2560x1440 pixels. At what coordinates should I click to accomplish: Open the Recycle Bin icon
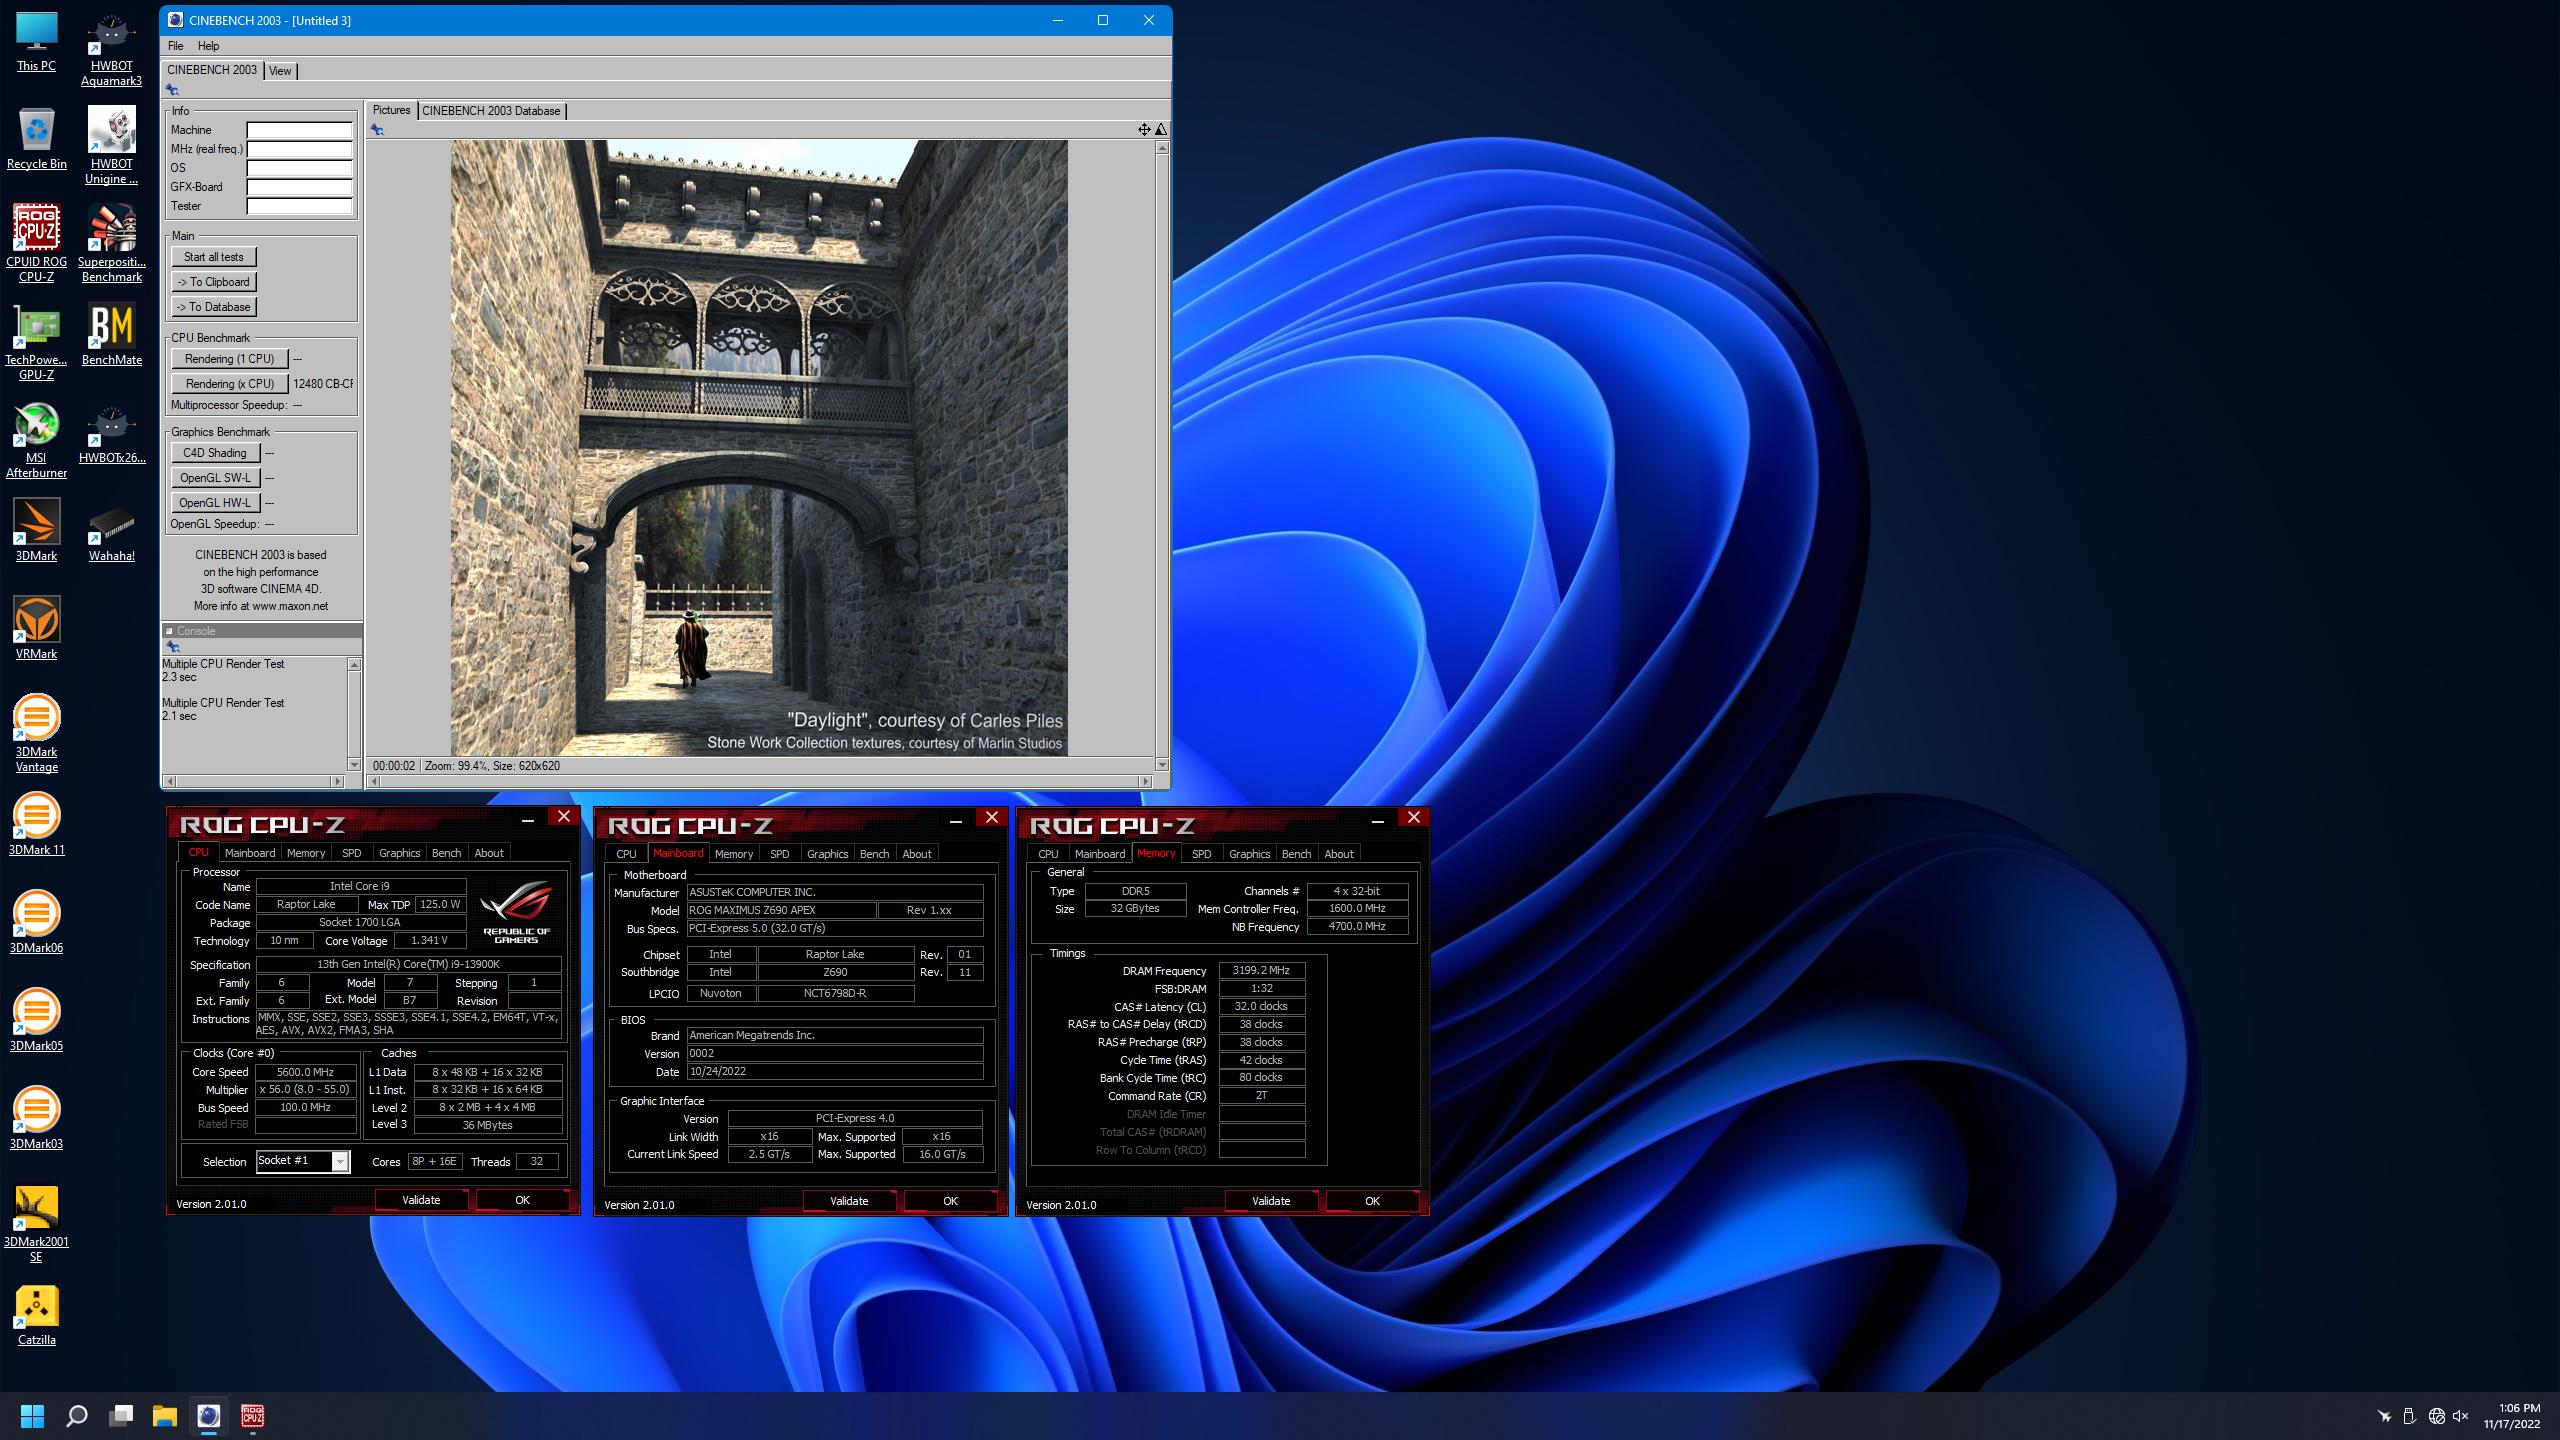[x=36, y=139]
